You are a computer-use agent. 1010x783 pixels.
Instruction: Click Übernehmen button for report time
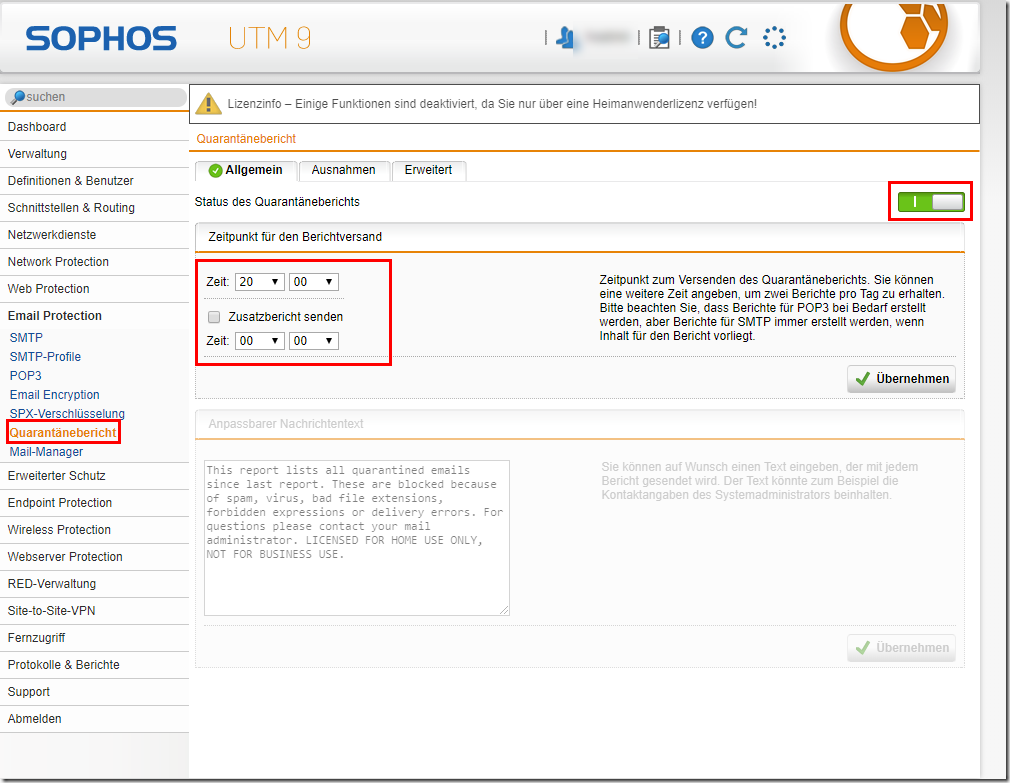901,379
